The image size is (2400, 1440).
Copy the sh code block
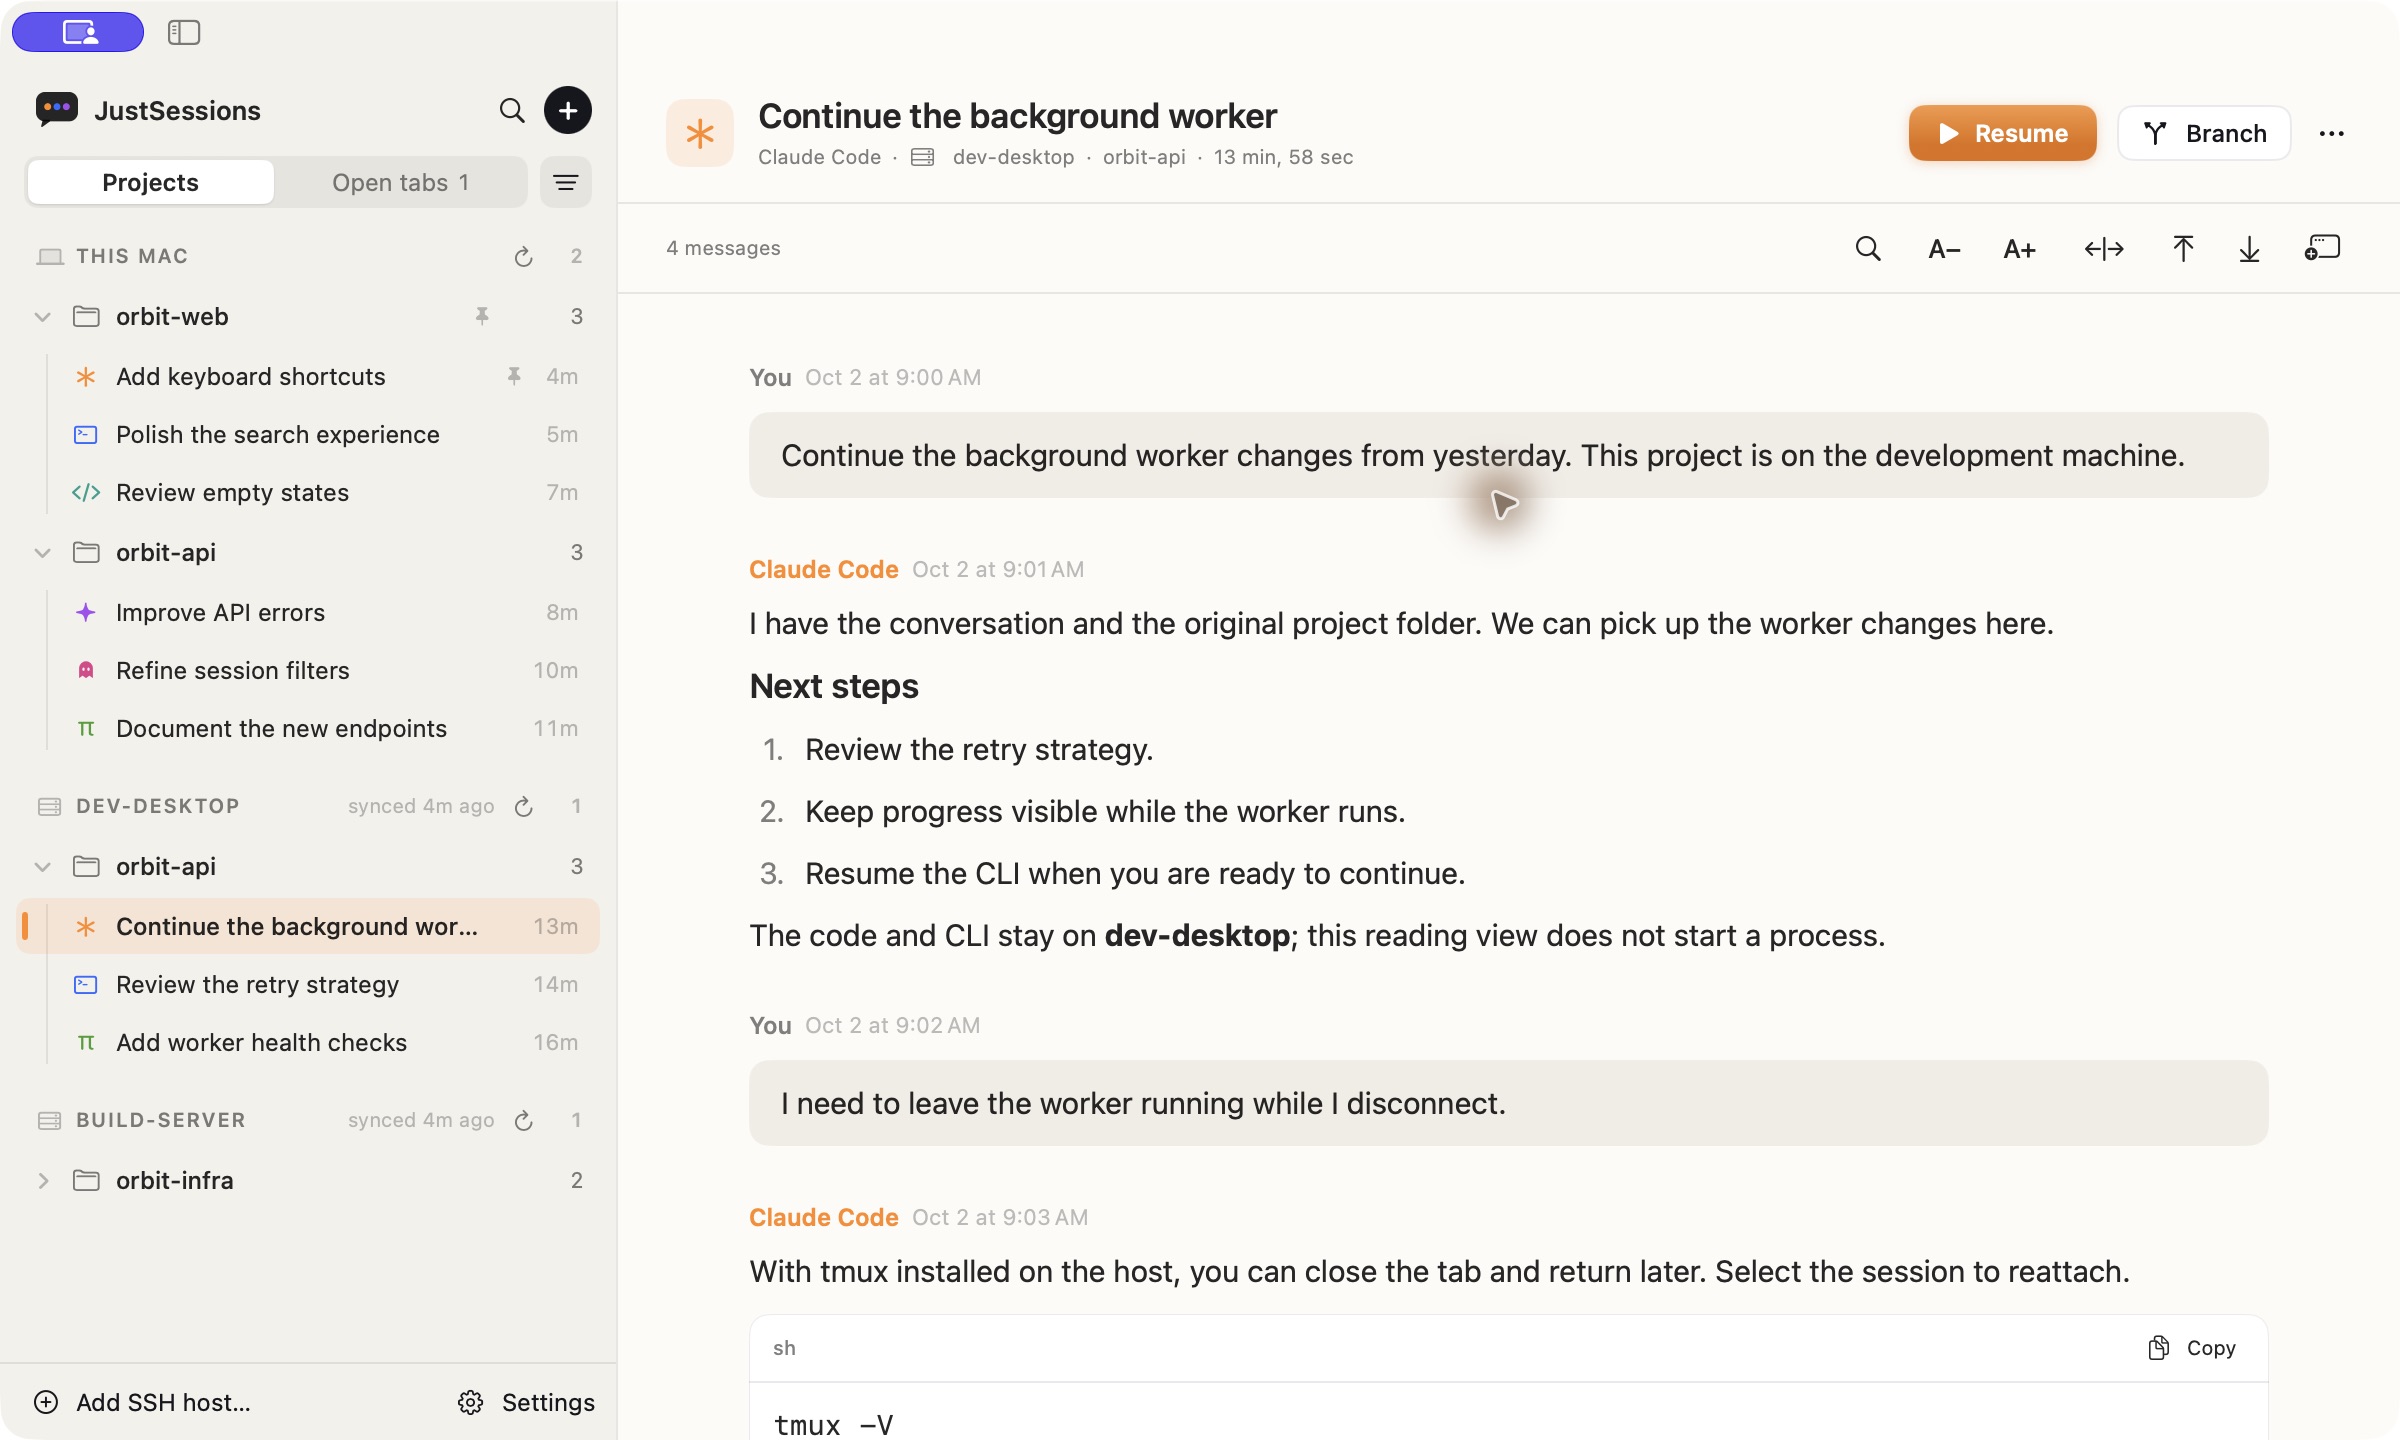point(2192,1348)
